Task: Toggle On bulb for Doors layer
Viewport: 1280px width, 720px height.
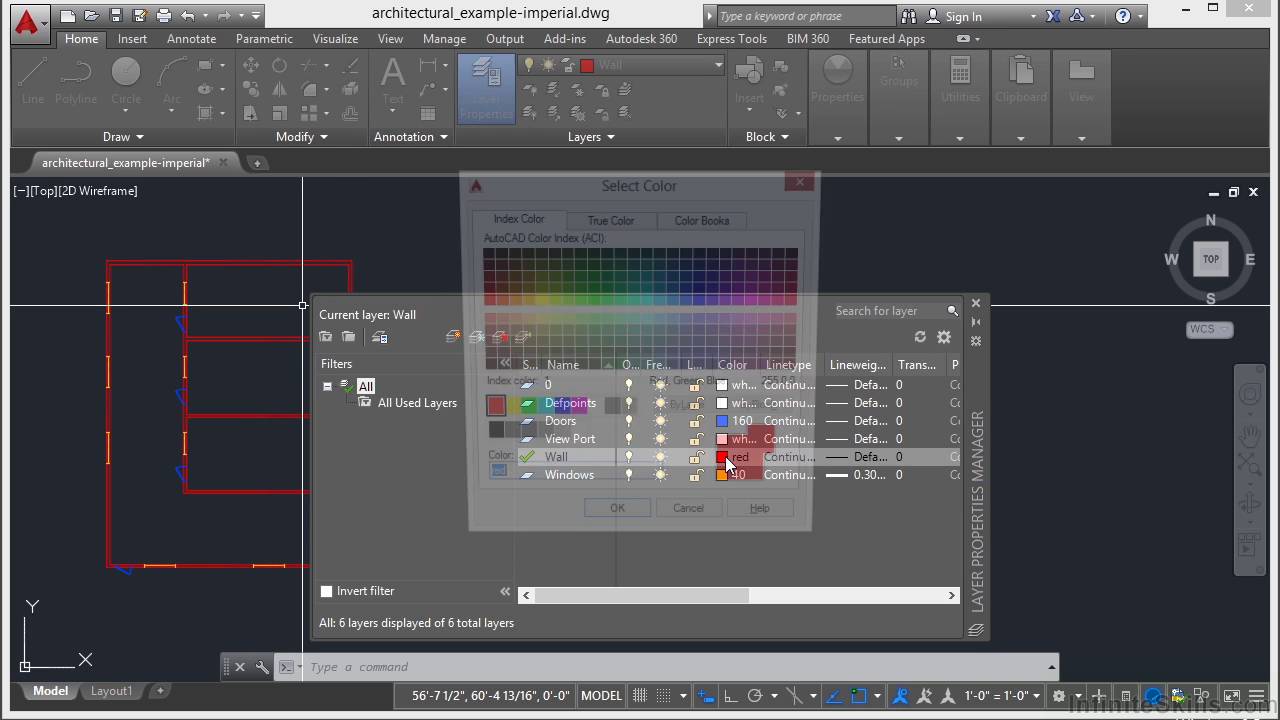Action: click(629, 421)
